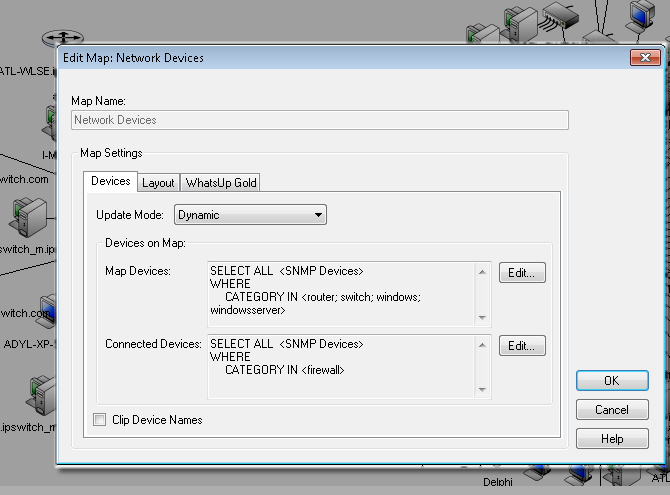Switch to the WhatsUp Gold tab
The height and width of the screenshot is (495, 670).
pyautogui.click(x=220, y=183)
